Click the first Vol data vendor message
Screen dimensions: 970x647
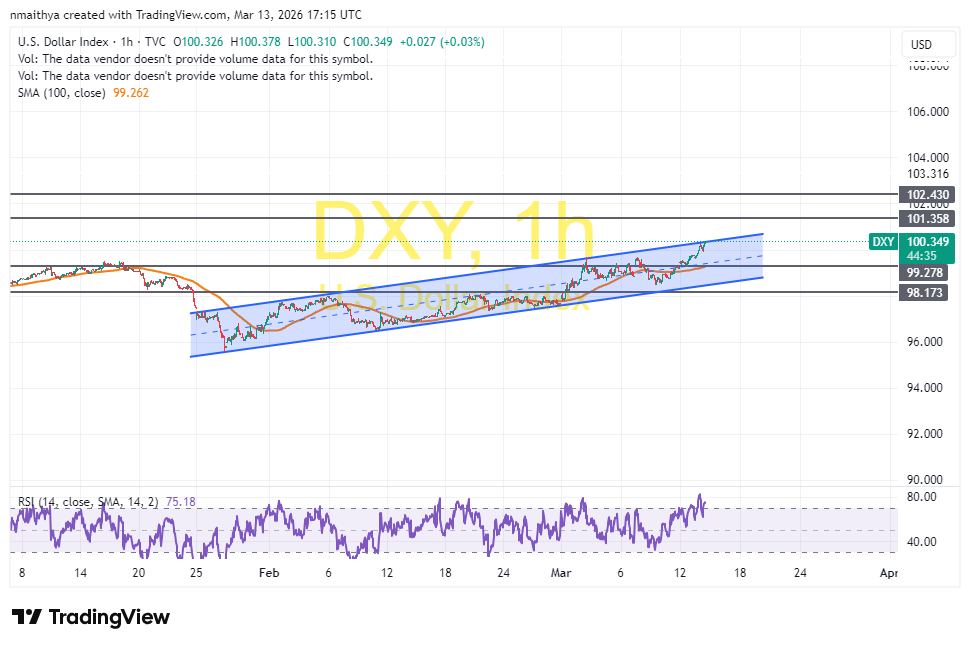point(195,59)
